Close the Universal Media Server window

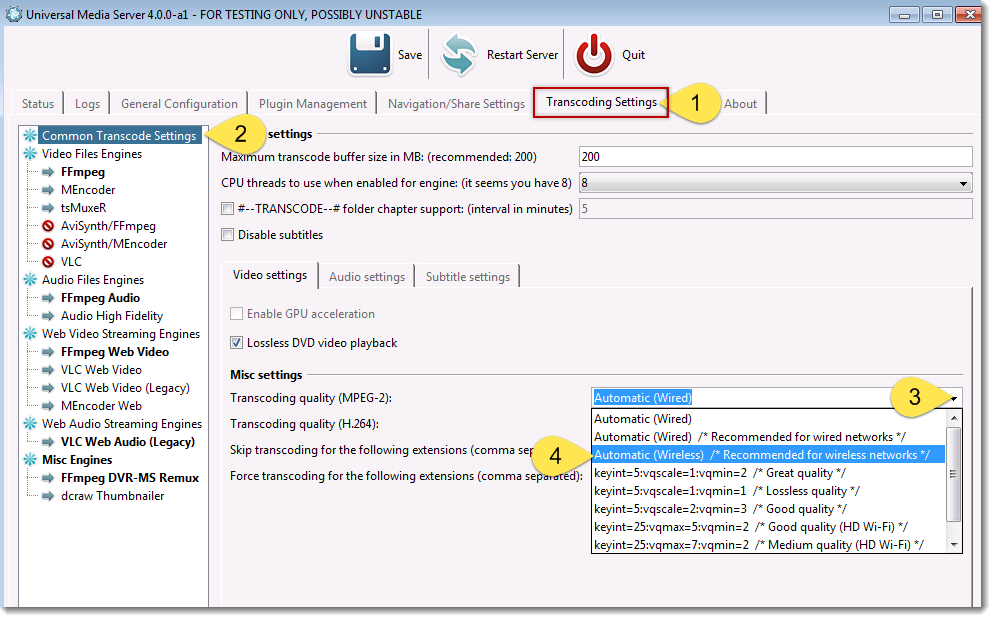pyautogui.click(x=970, y=15)
